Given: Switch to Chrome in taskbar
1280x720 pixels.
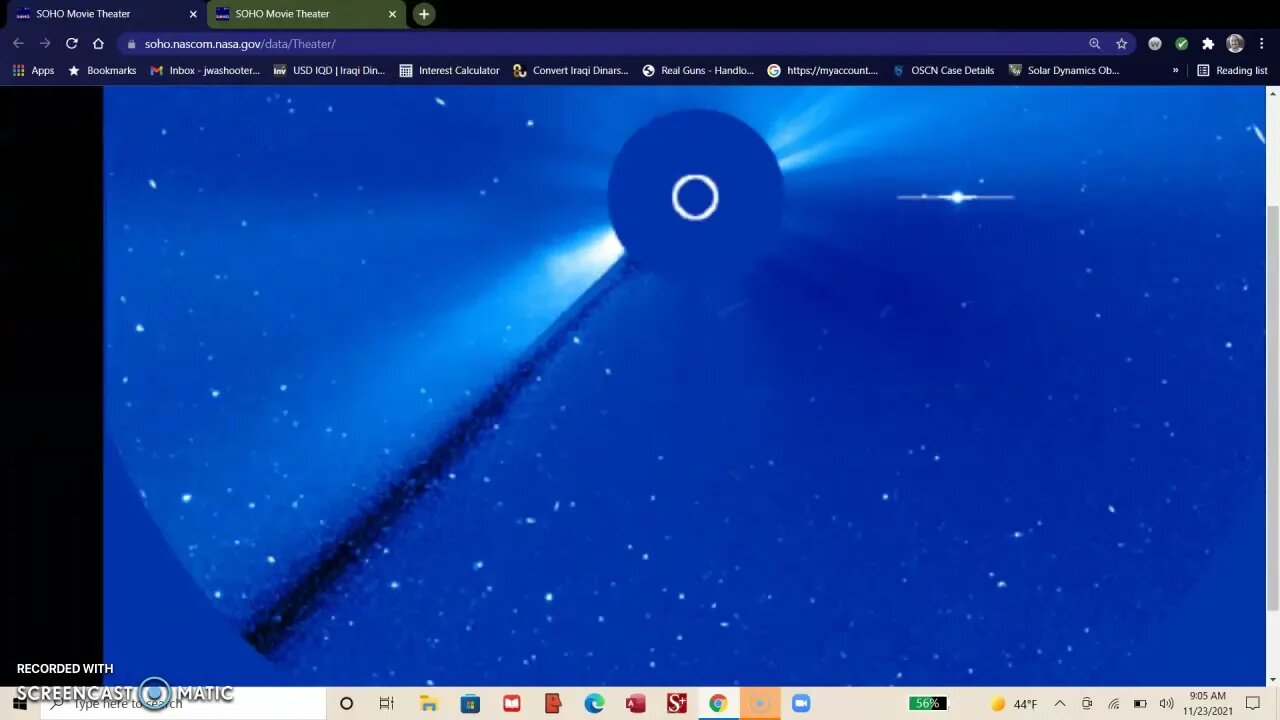Looking at the screenshot, I should [x=718, y=704].
